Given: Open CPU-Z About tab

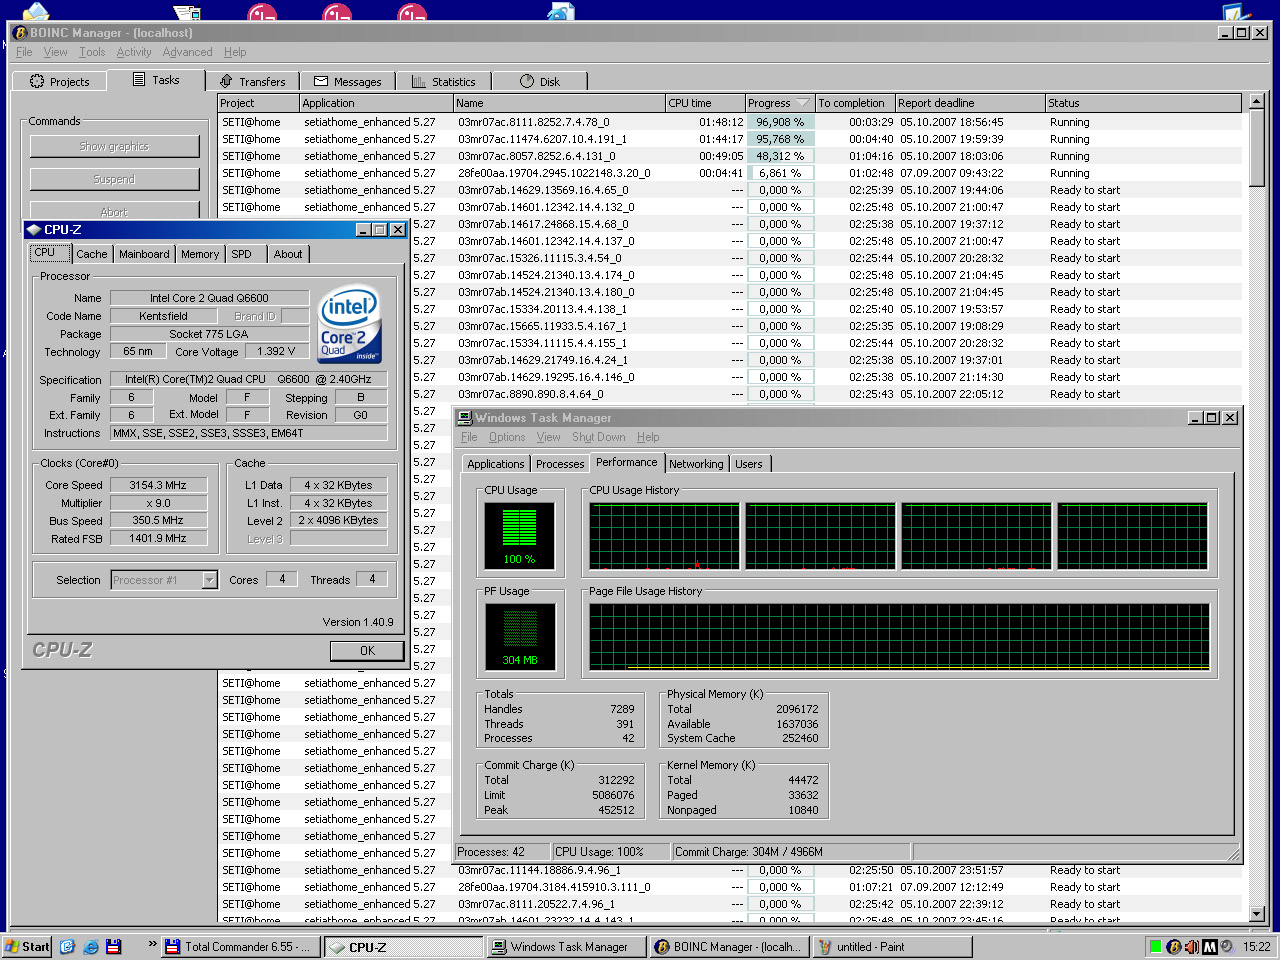Looking at the screenshot, I should click(288, 254).
